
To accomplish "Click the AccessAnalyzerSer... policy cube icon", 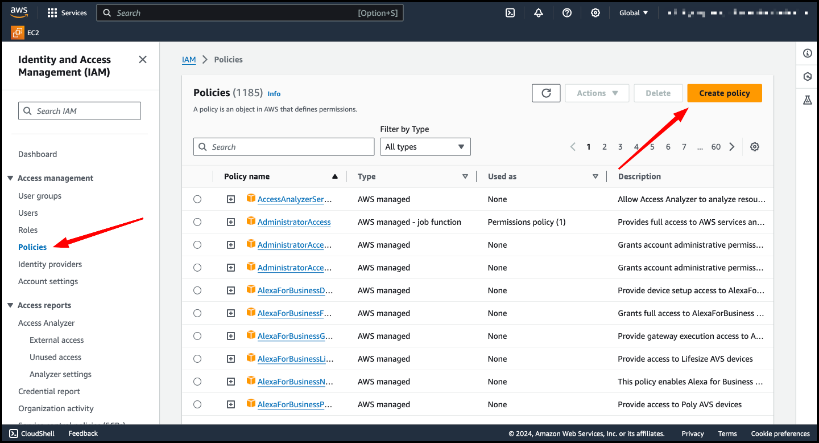I will (251, 199).
